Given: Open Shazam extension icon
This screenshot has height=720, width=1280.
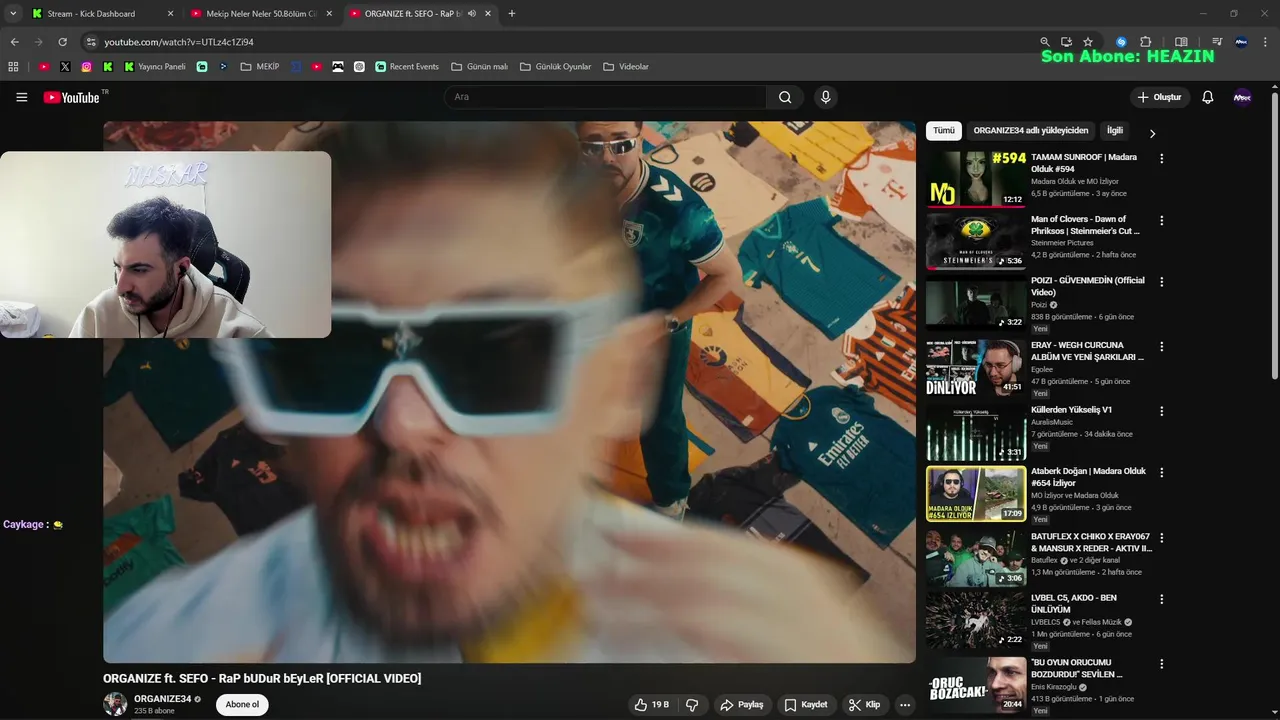Looking at the screenshot, I should 1121,42.
